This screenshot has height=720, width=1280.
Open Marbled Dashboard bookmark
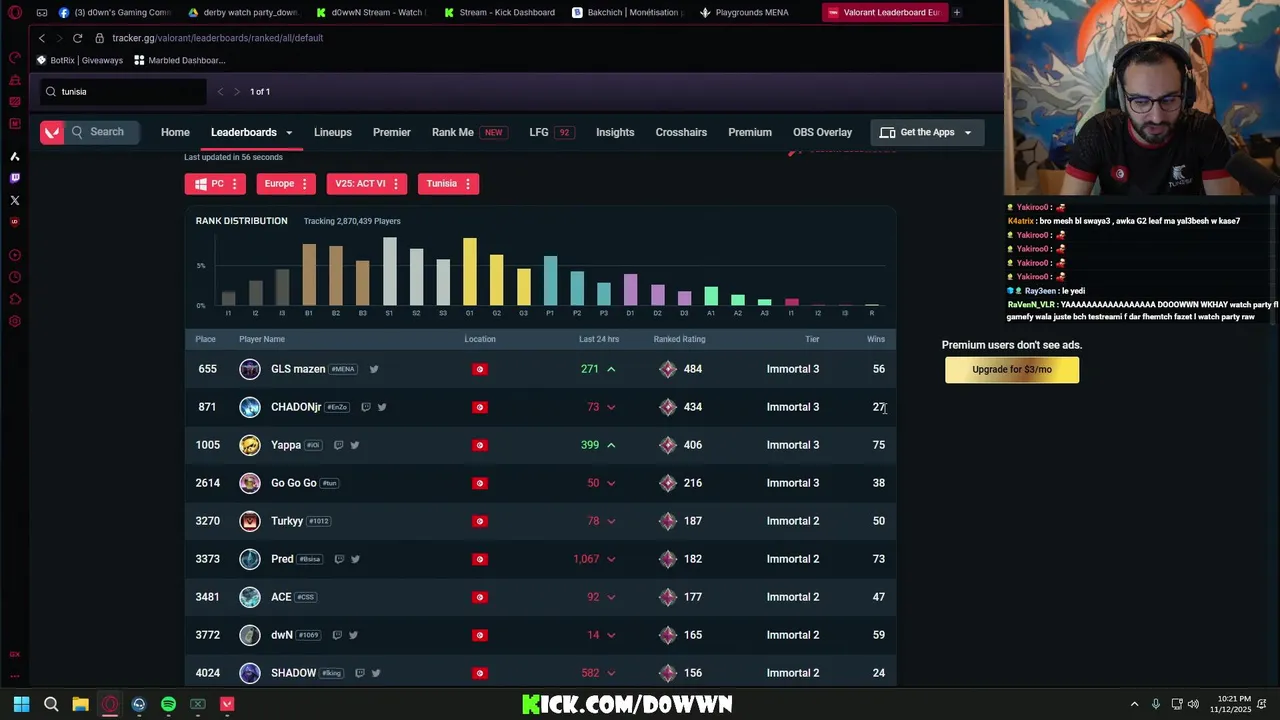(180, 60)
